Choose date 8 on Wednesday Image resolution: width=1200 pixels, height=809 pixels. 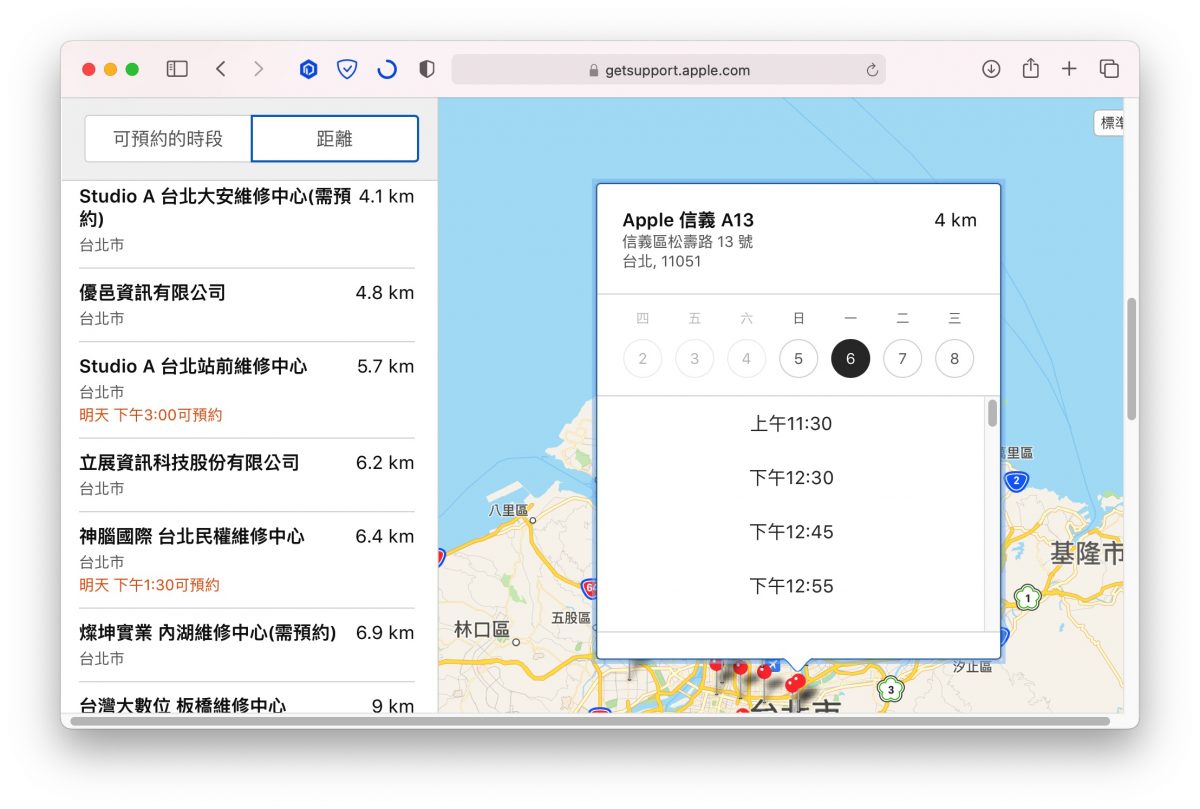[x=954, y=358]
